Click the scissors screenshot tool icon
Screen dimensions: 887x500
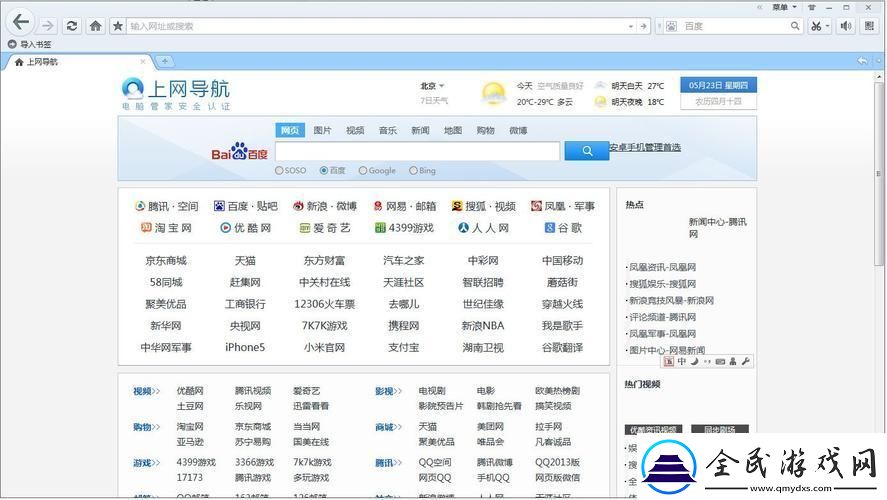click(x=816, y=26)
